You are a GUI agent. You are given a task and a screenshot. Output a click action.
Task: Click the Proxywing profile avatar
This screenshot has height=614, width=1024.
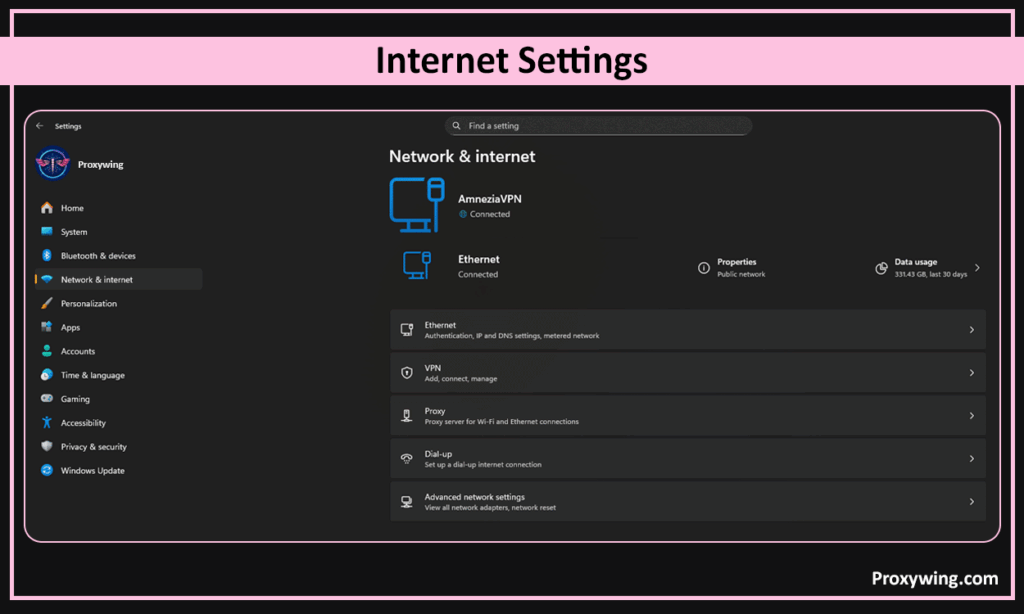[x=52, y=164]
